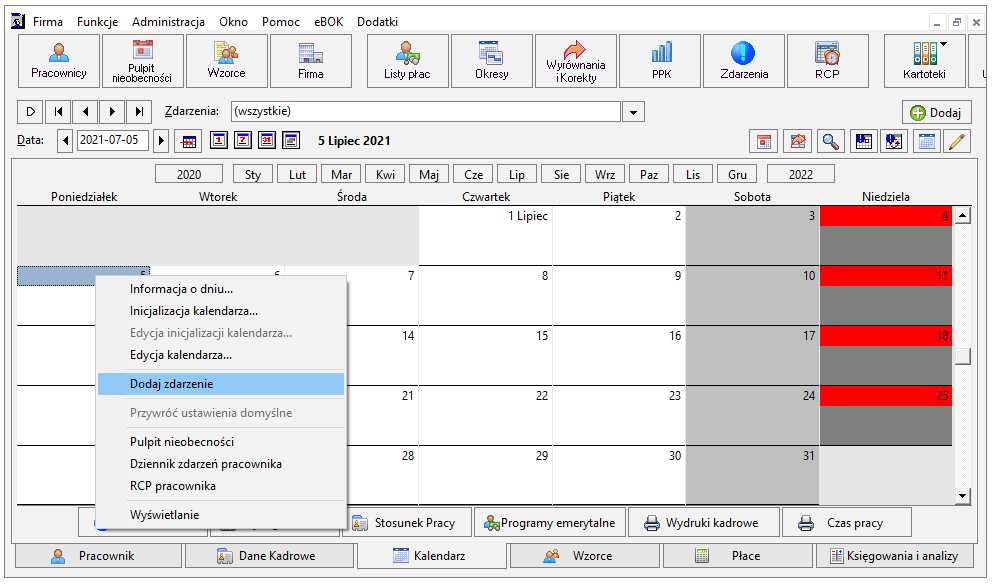Switch to month view icon showing 31

click(267, 140)
